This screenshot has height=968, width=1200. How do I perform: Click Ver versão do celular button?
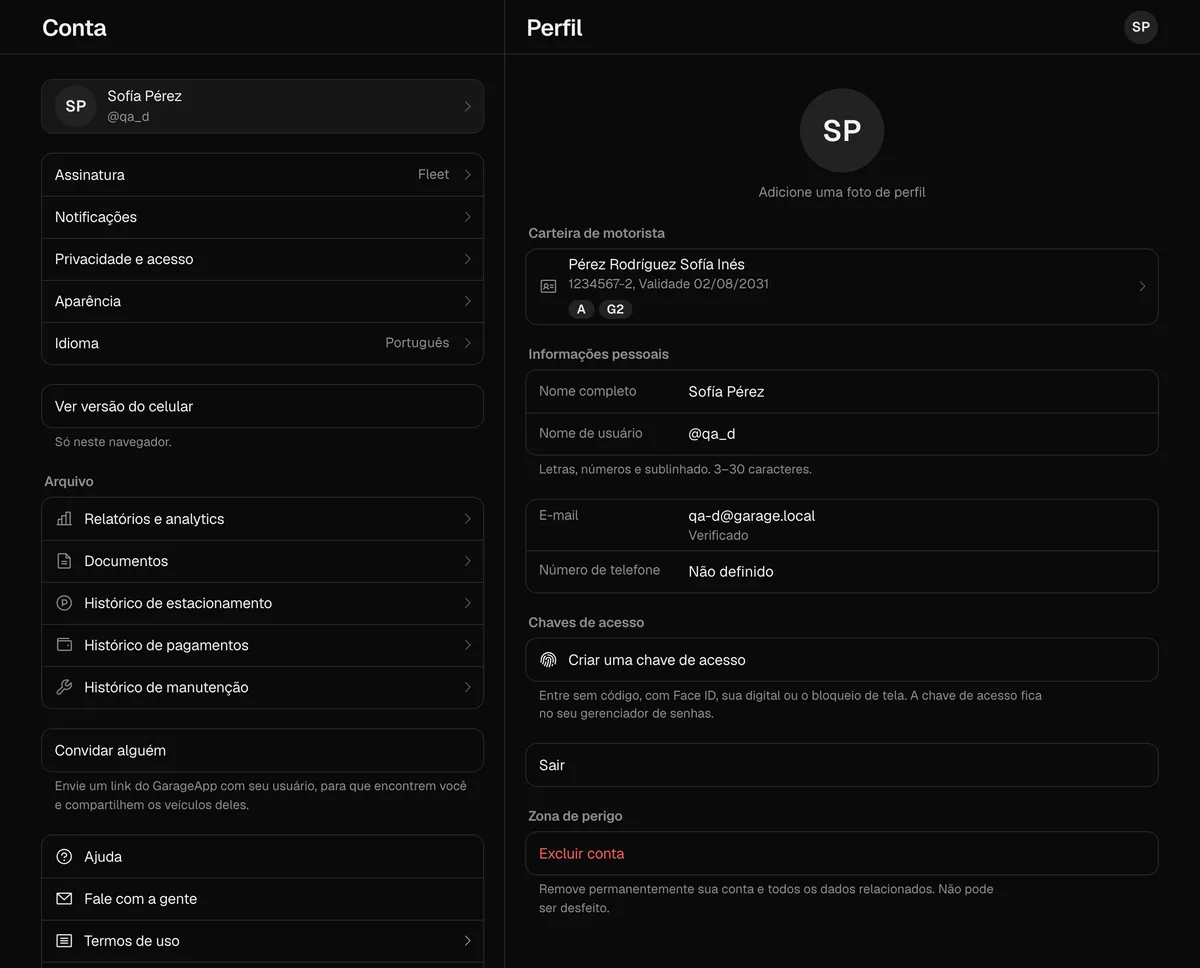(x=262, y=406)
